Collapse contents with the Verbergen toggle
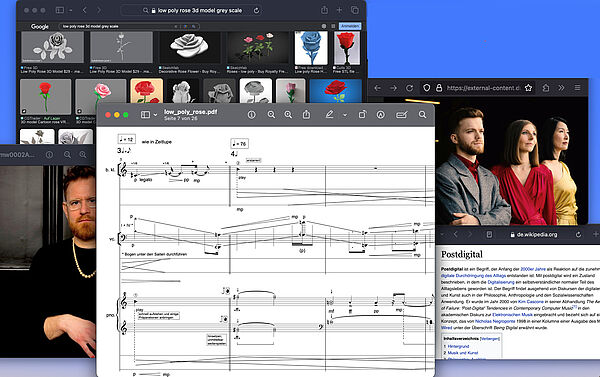600x377 pixels. click(x=490, y=339)
